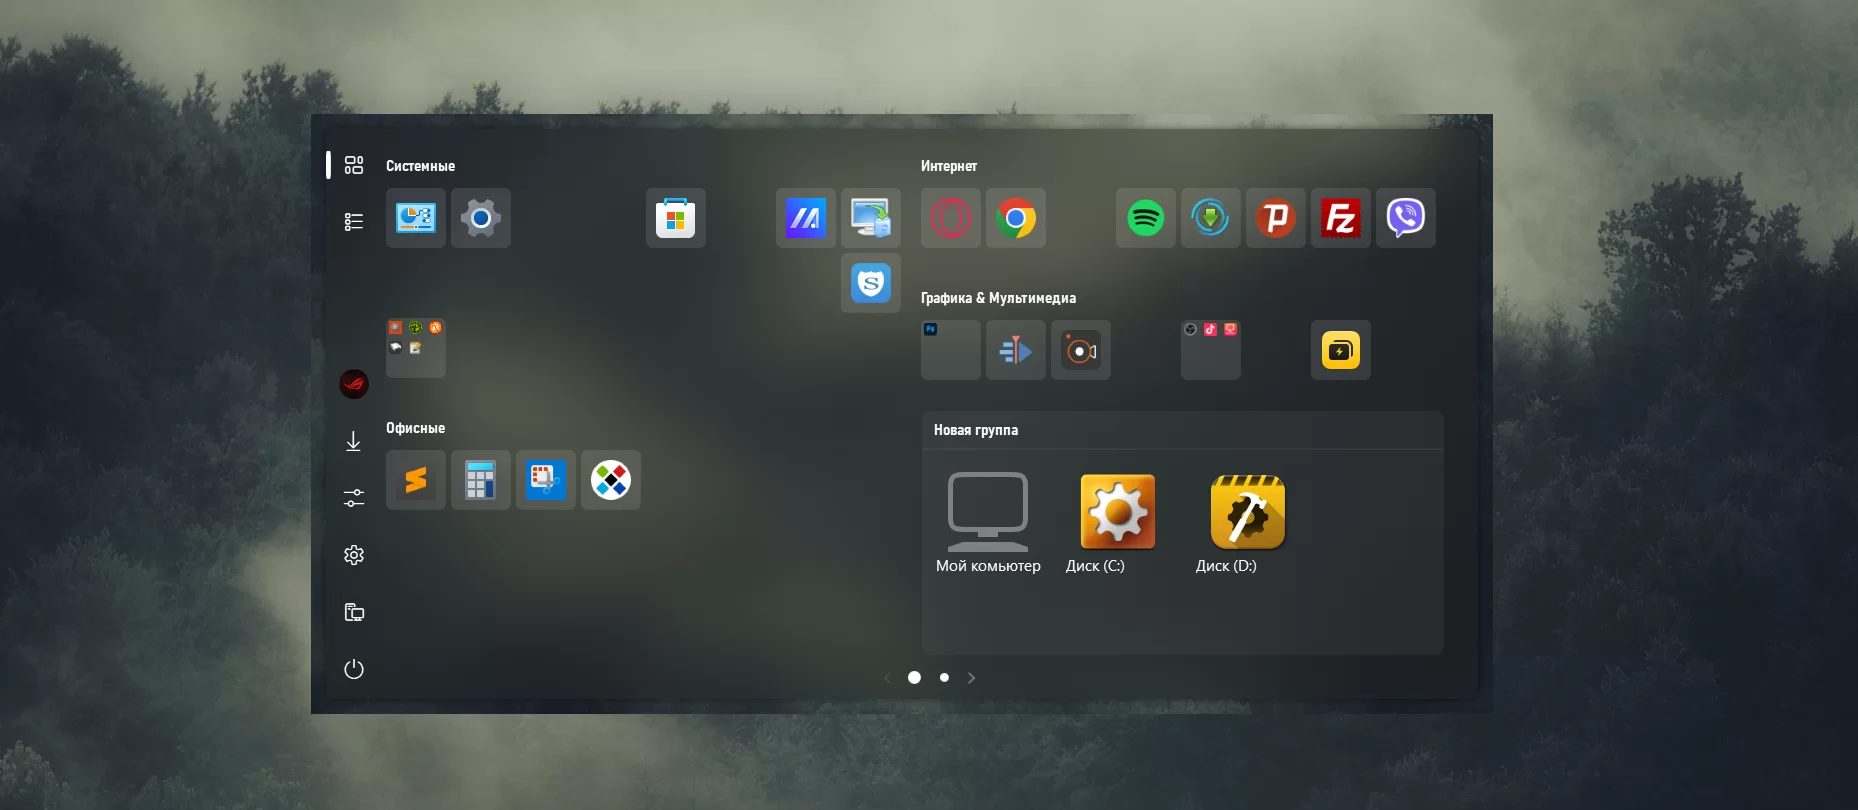Launch Sublime Text tile

click(416, 480)
